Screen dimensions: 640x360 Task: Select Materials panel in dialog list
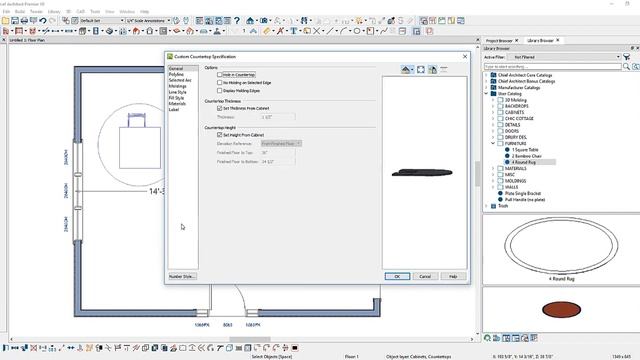click(x=177, y=104)
